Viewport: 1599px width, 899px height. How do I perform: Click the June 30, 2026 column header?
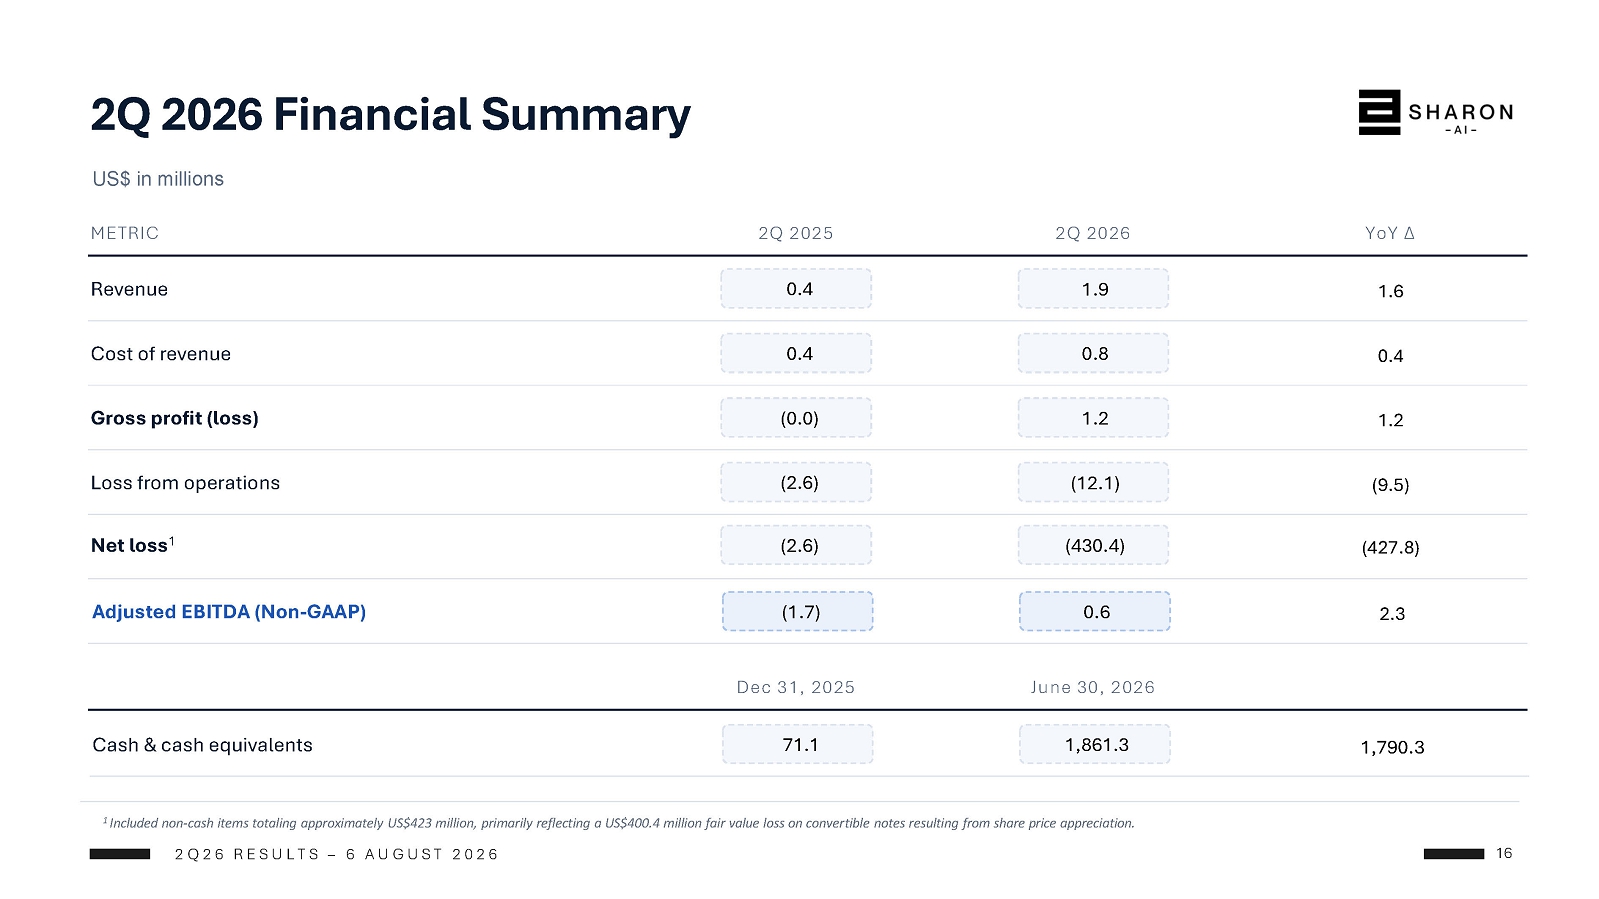(x=1093, y=687)
